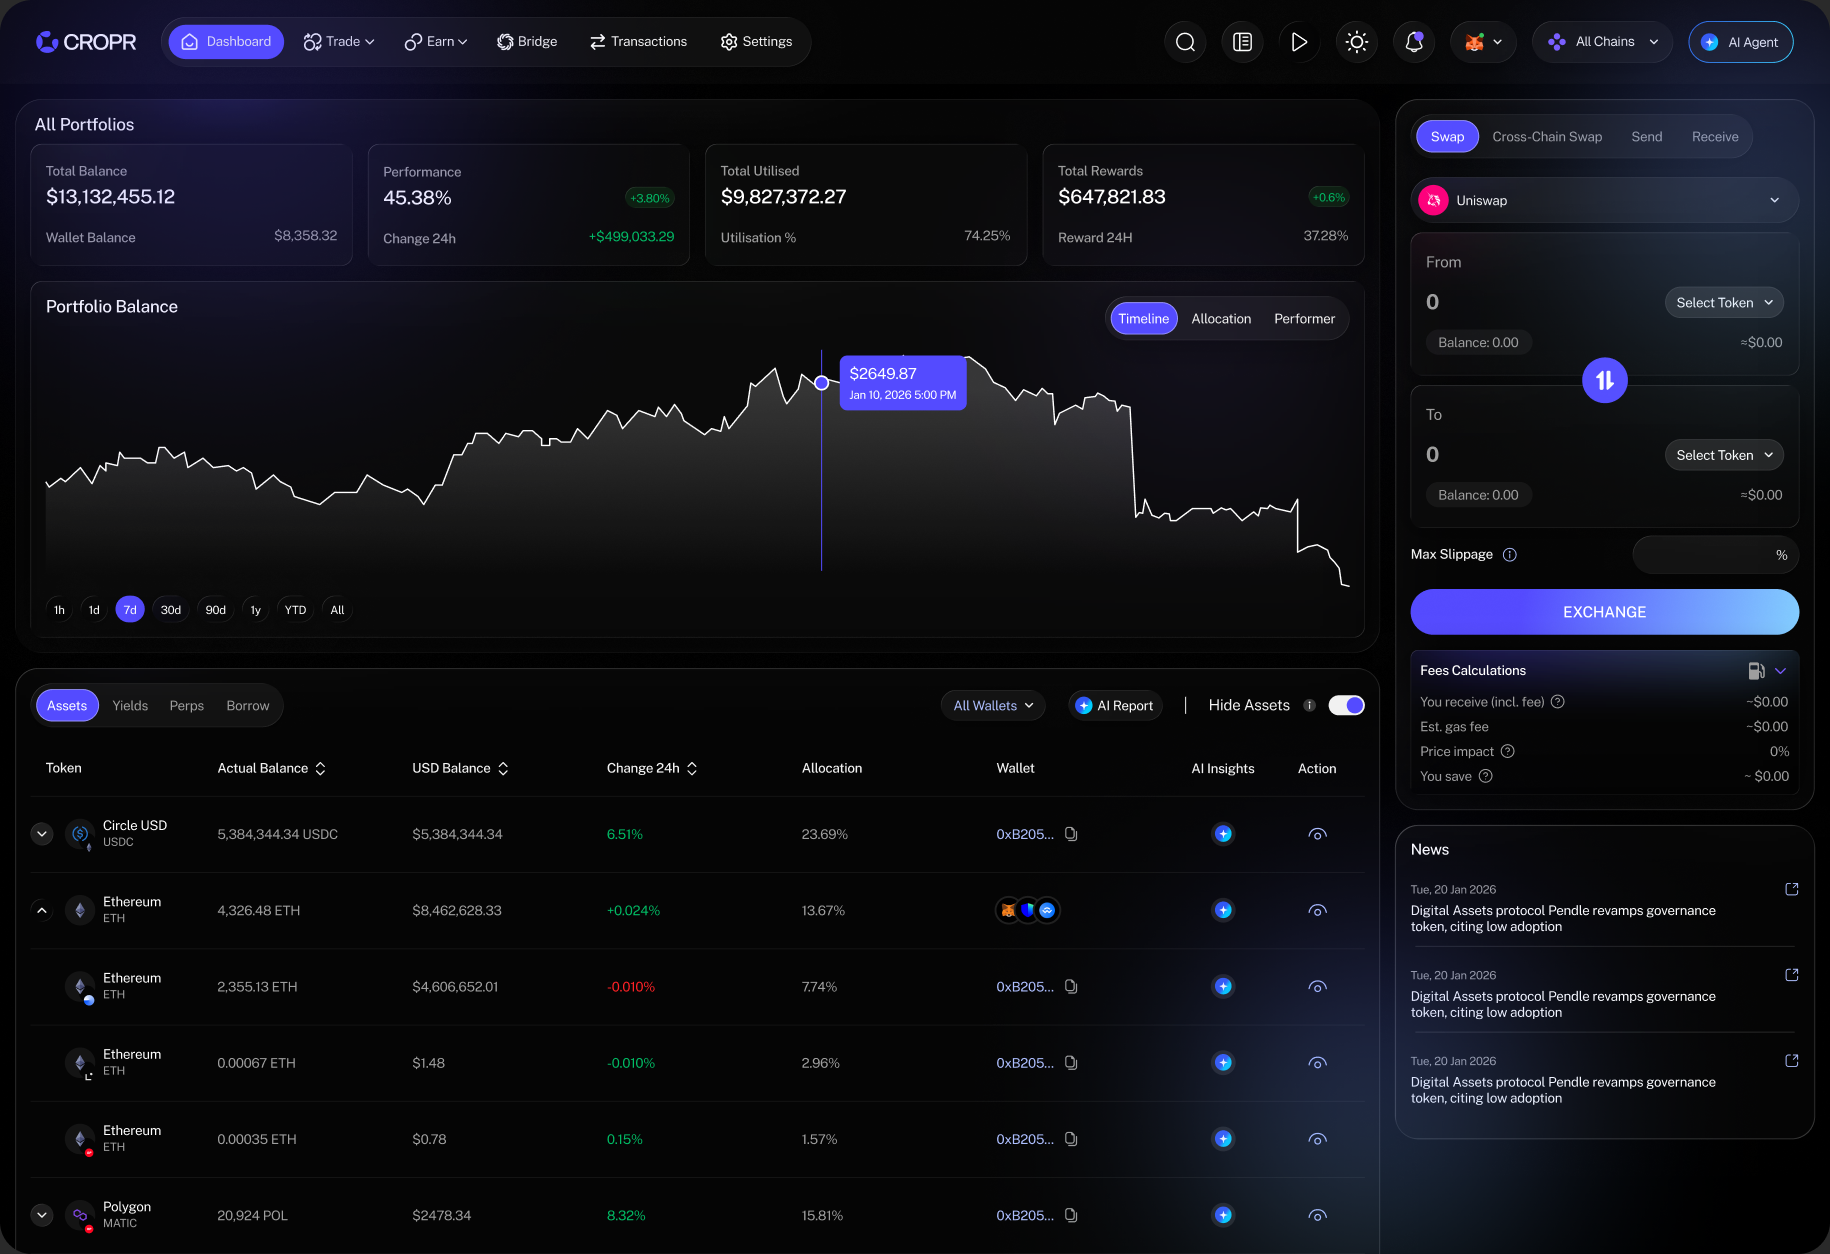Click the EXCHANGE button
The image size is (1830, 1254).
point(1604,612)
